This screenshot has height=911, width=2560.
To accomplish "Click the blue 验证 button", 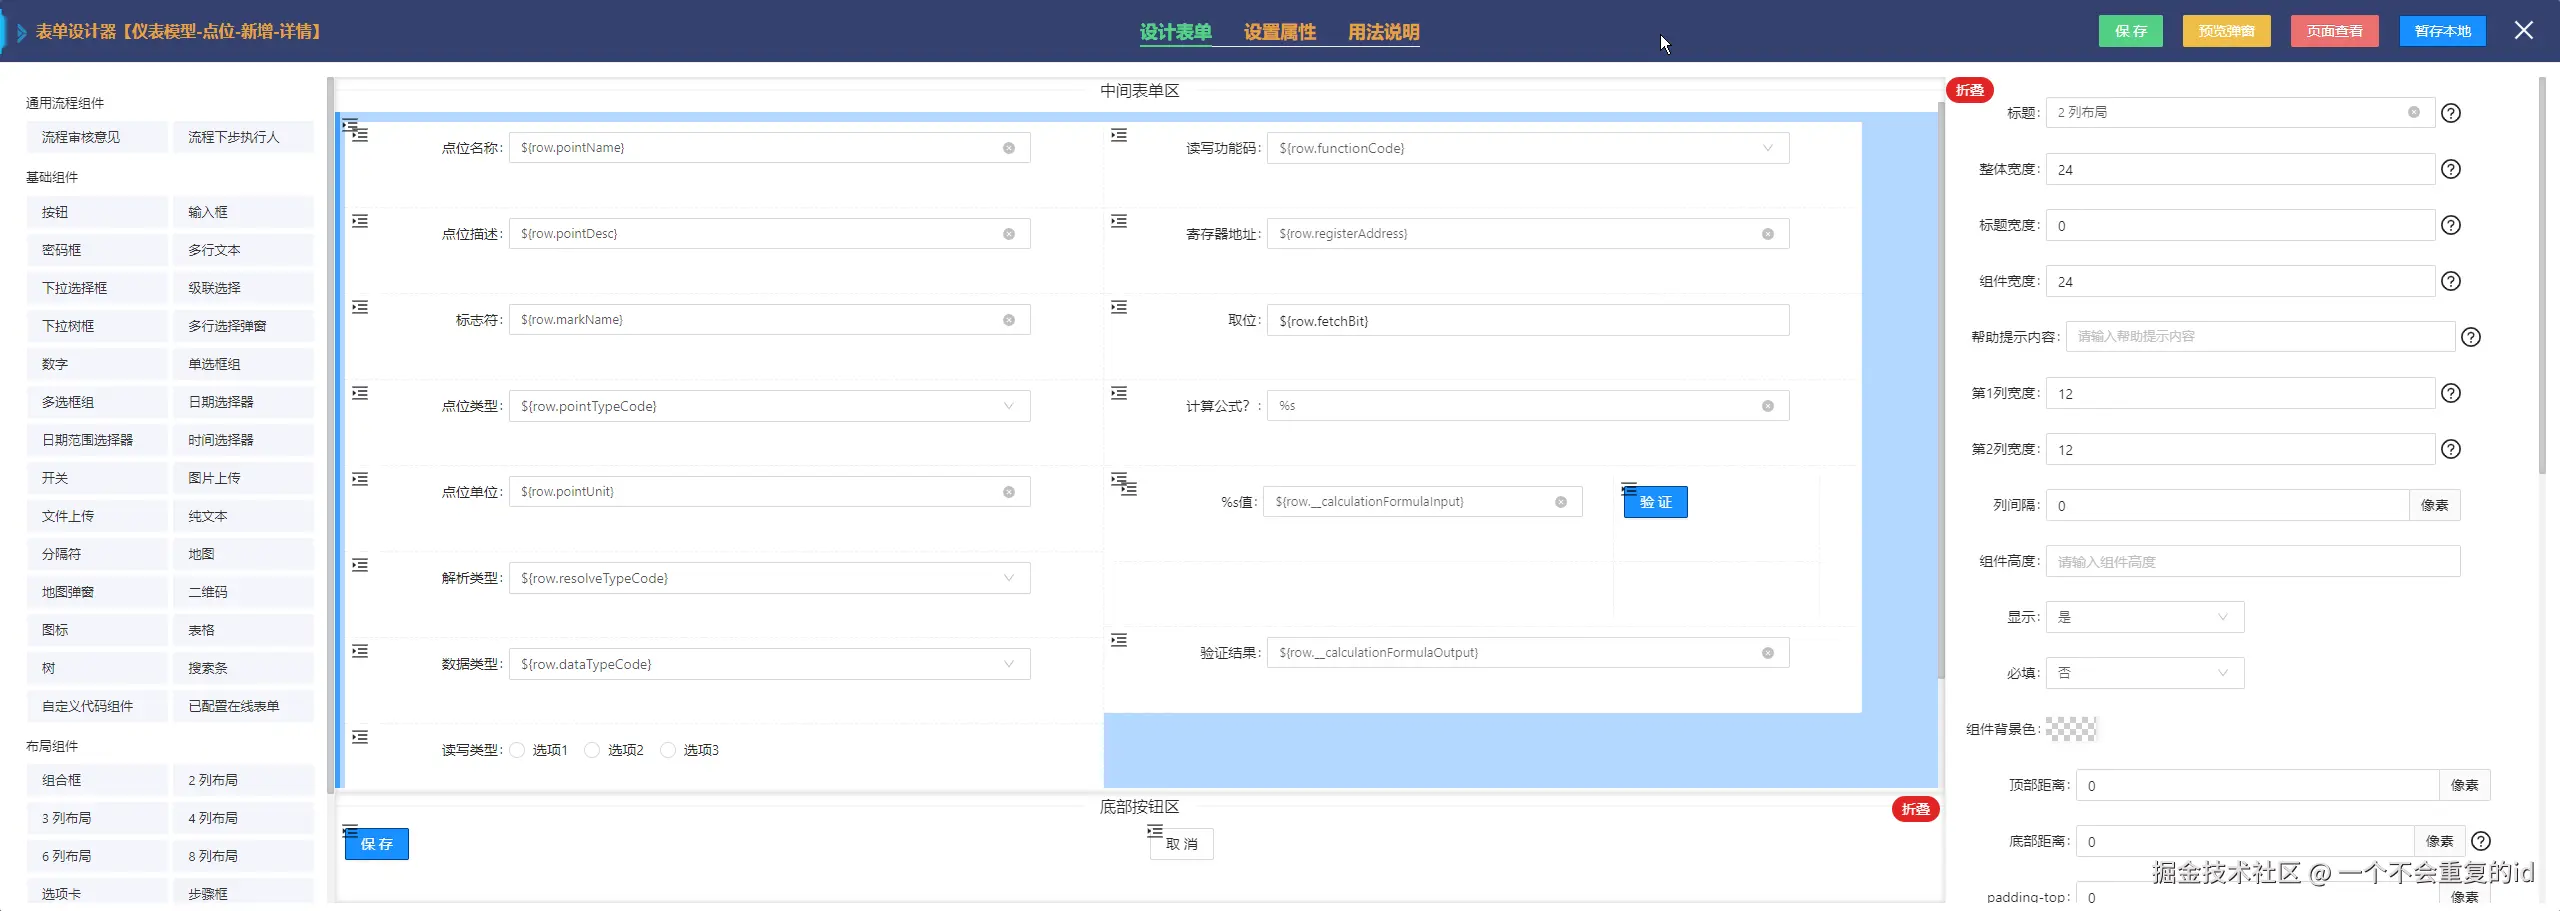I will [x=1656, y=502].
